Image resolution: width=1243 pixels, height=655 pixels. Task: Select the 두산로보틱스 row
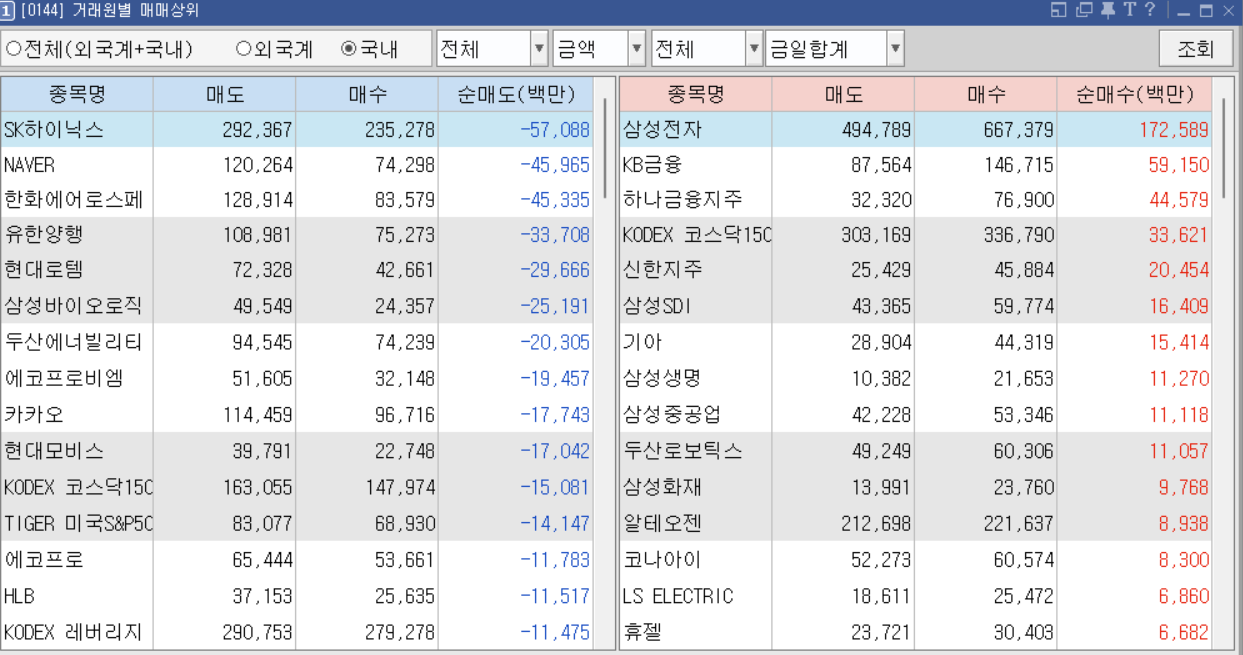pyautogui.click(x=915, y=451)
